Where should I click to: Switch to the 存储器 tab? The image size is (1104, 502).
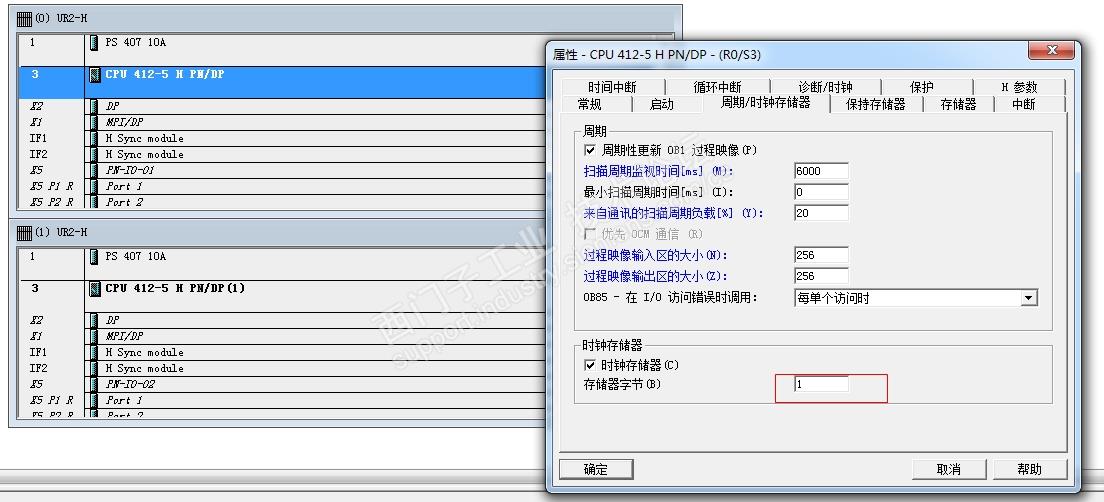pos(958,104)
